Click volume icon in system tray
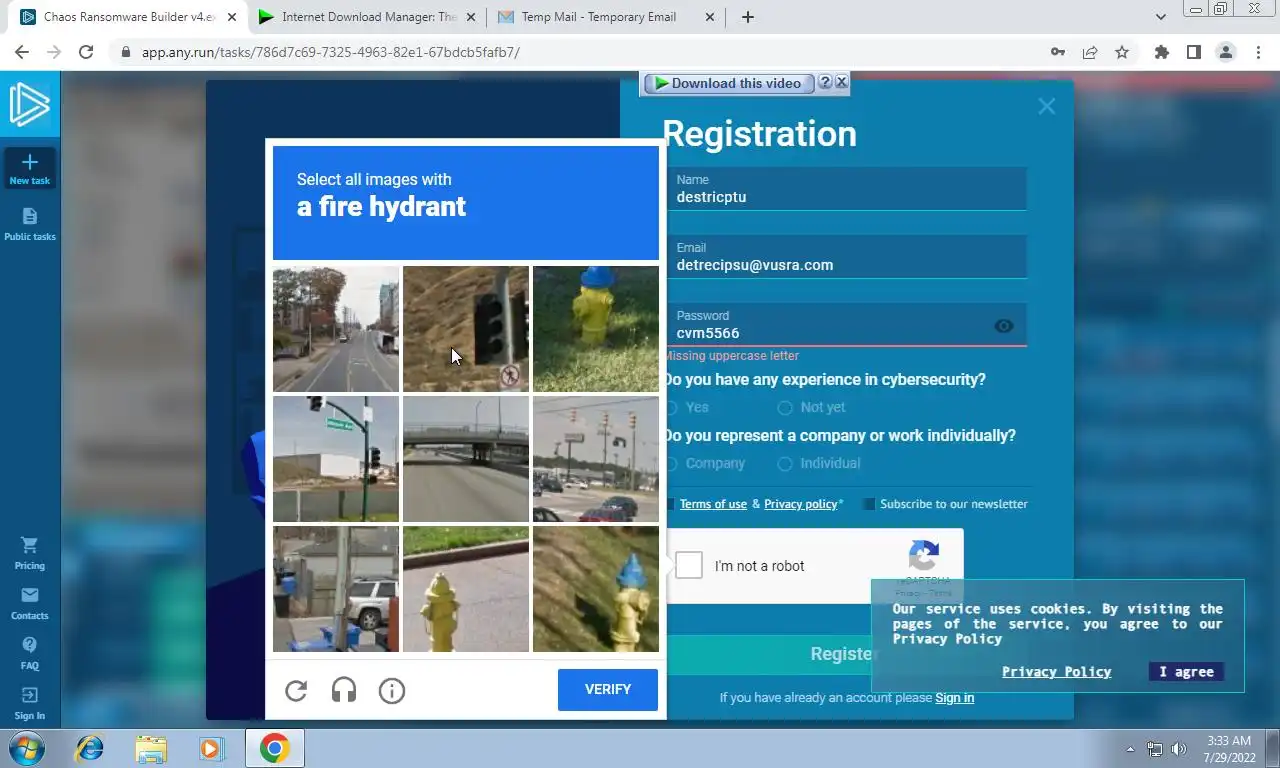Image resolution: width=1280 pixels, height=768 pixels. (1179, 749)
